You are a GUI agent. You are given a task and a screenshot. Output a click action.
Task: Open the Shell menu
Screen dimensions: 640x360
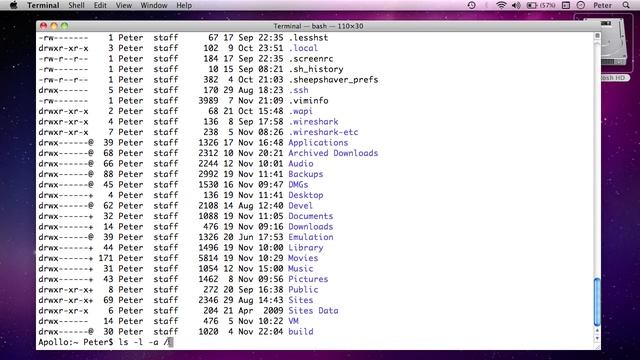76,5
